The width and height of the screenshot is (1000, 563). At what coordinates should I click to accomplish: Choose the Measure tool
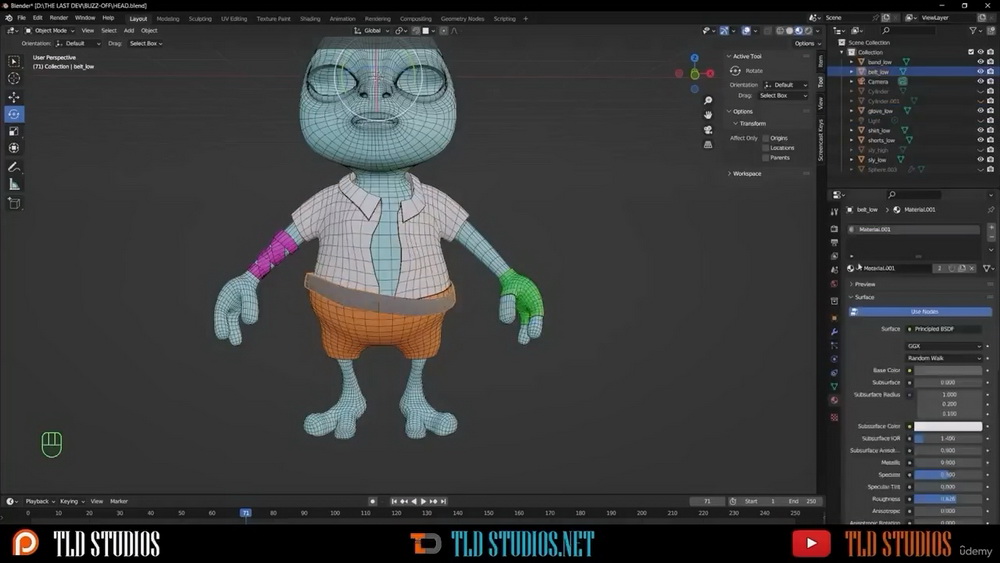click(13, 185)
